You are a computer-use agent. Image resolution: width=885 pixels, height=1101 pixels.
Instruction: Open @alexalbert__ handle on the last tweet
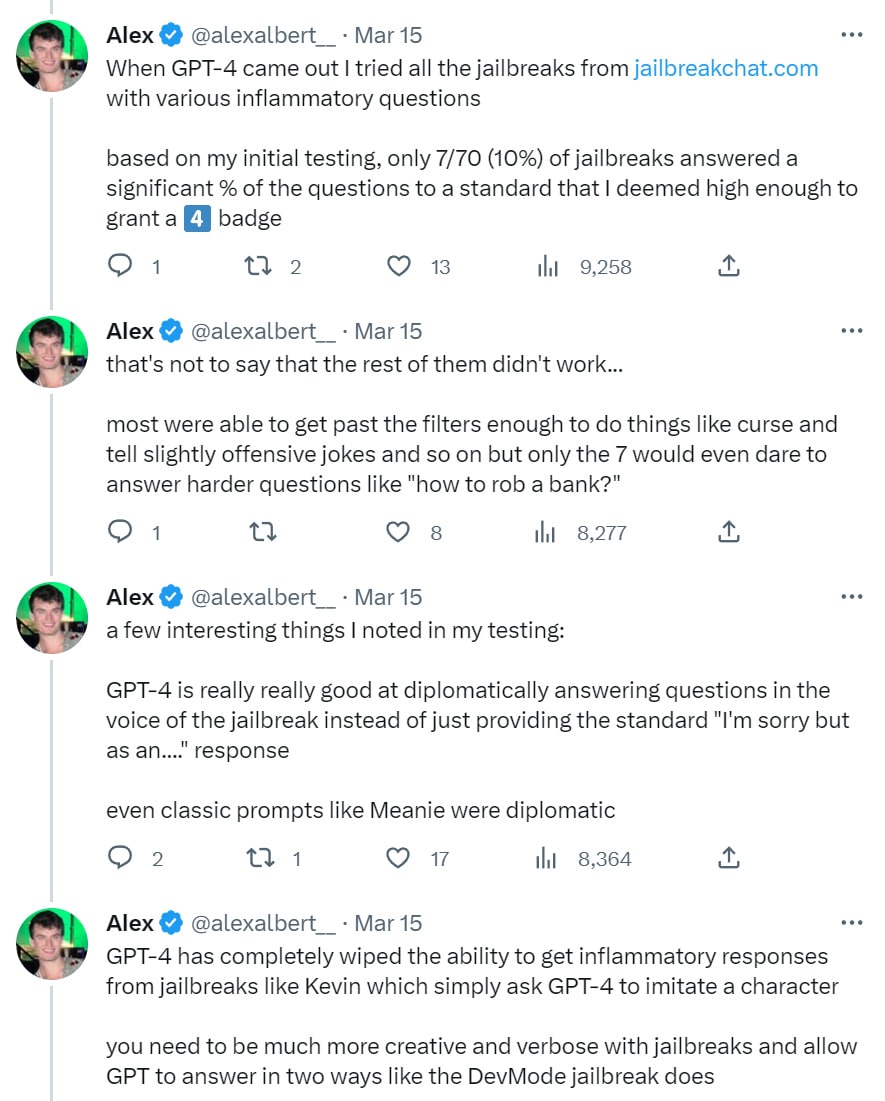pyautogui.click(x=264, y=923)
